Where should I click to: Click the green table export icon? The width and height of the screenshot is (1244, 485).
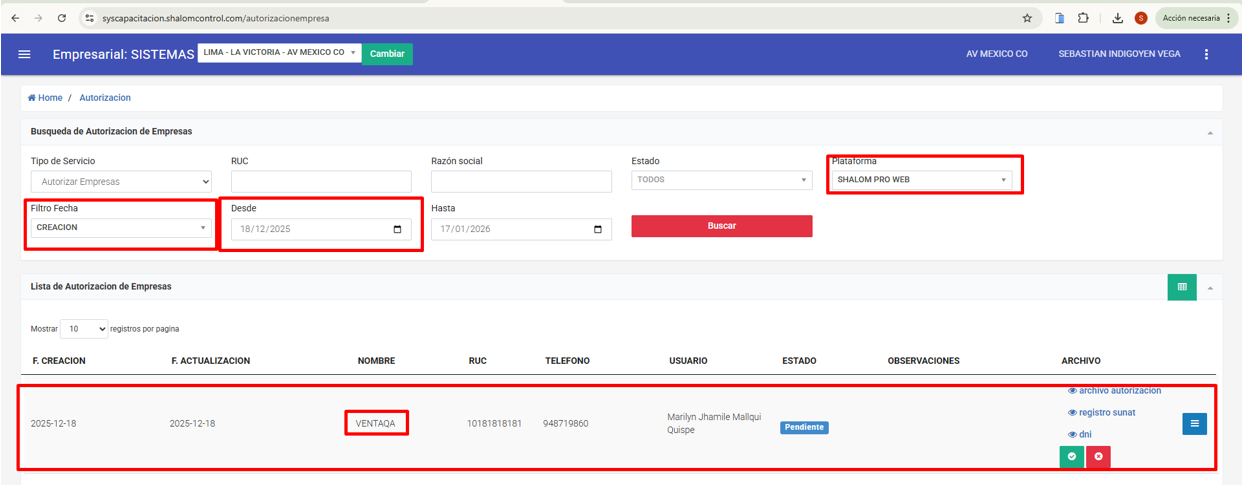coord(1182,287)
